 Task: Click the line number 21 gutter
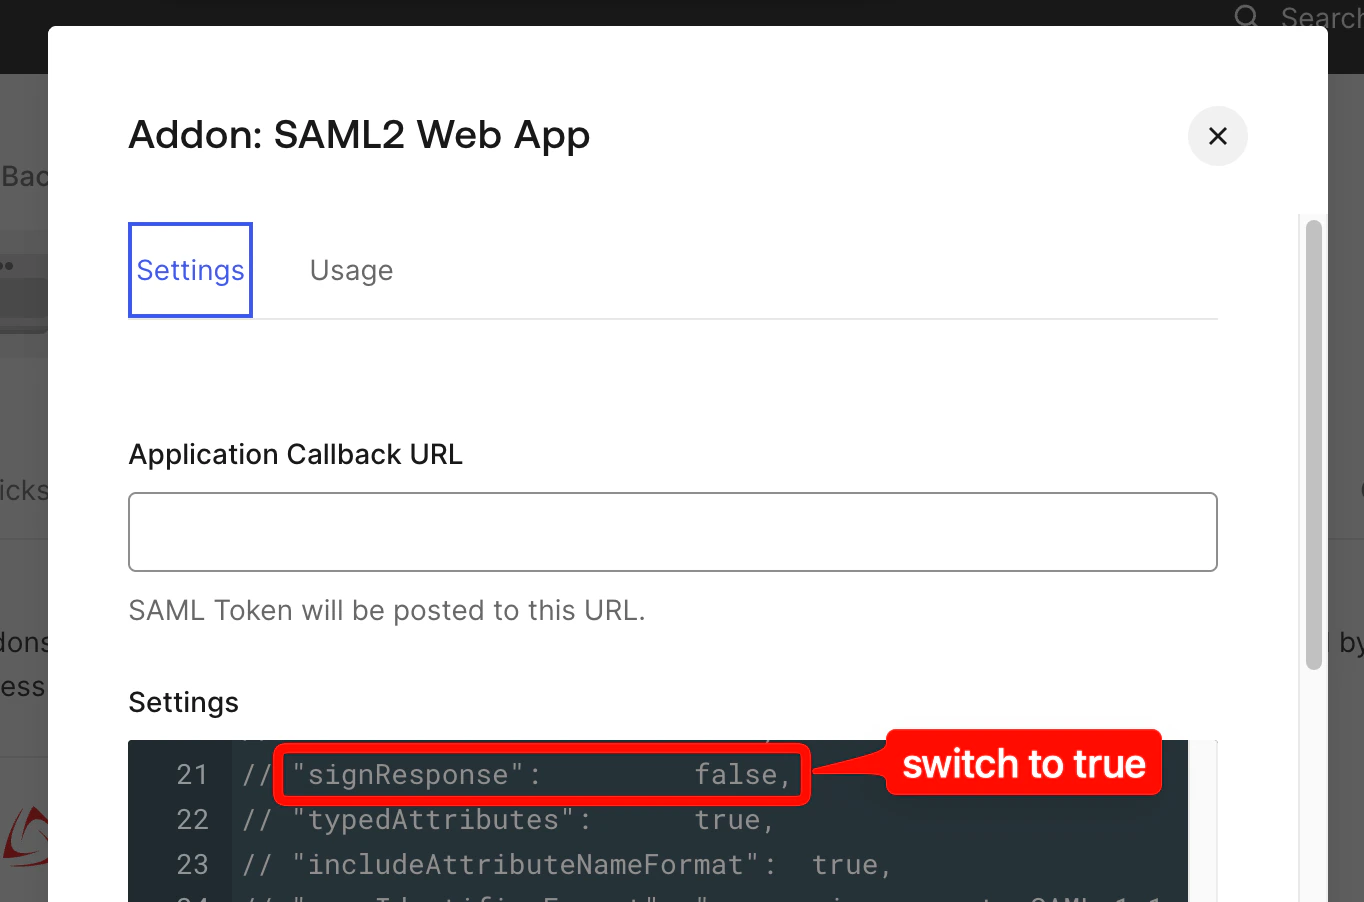[192, 774]
